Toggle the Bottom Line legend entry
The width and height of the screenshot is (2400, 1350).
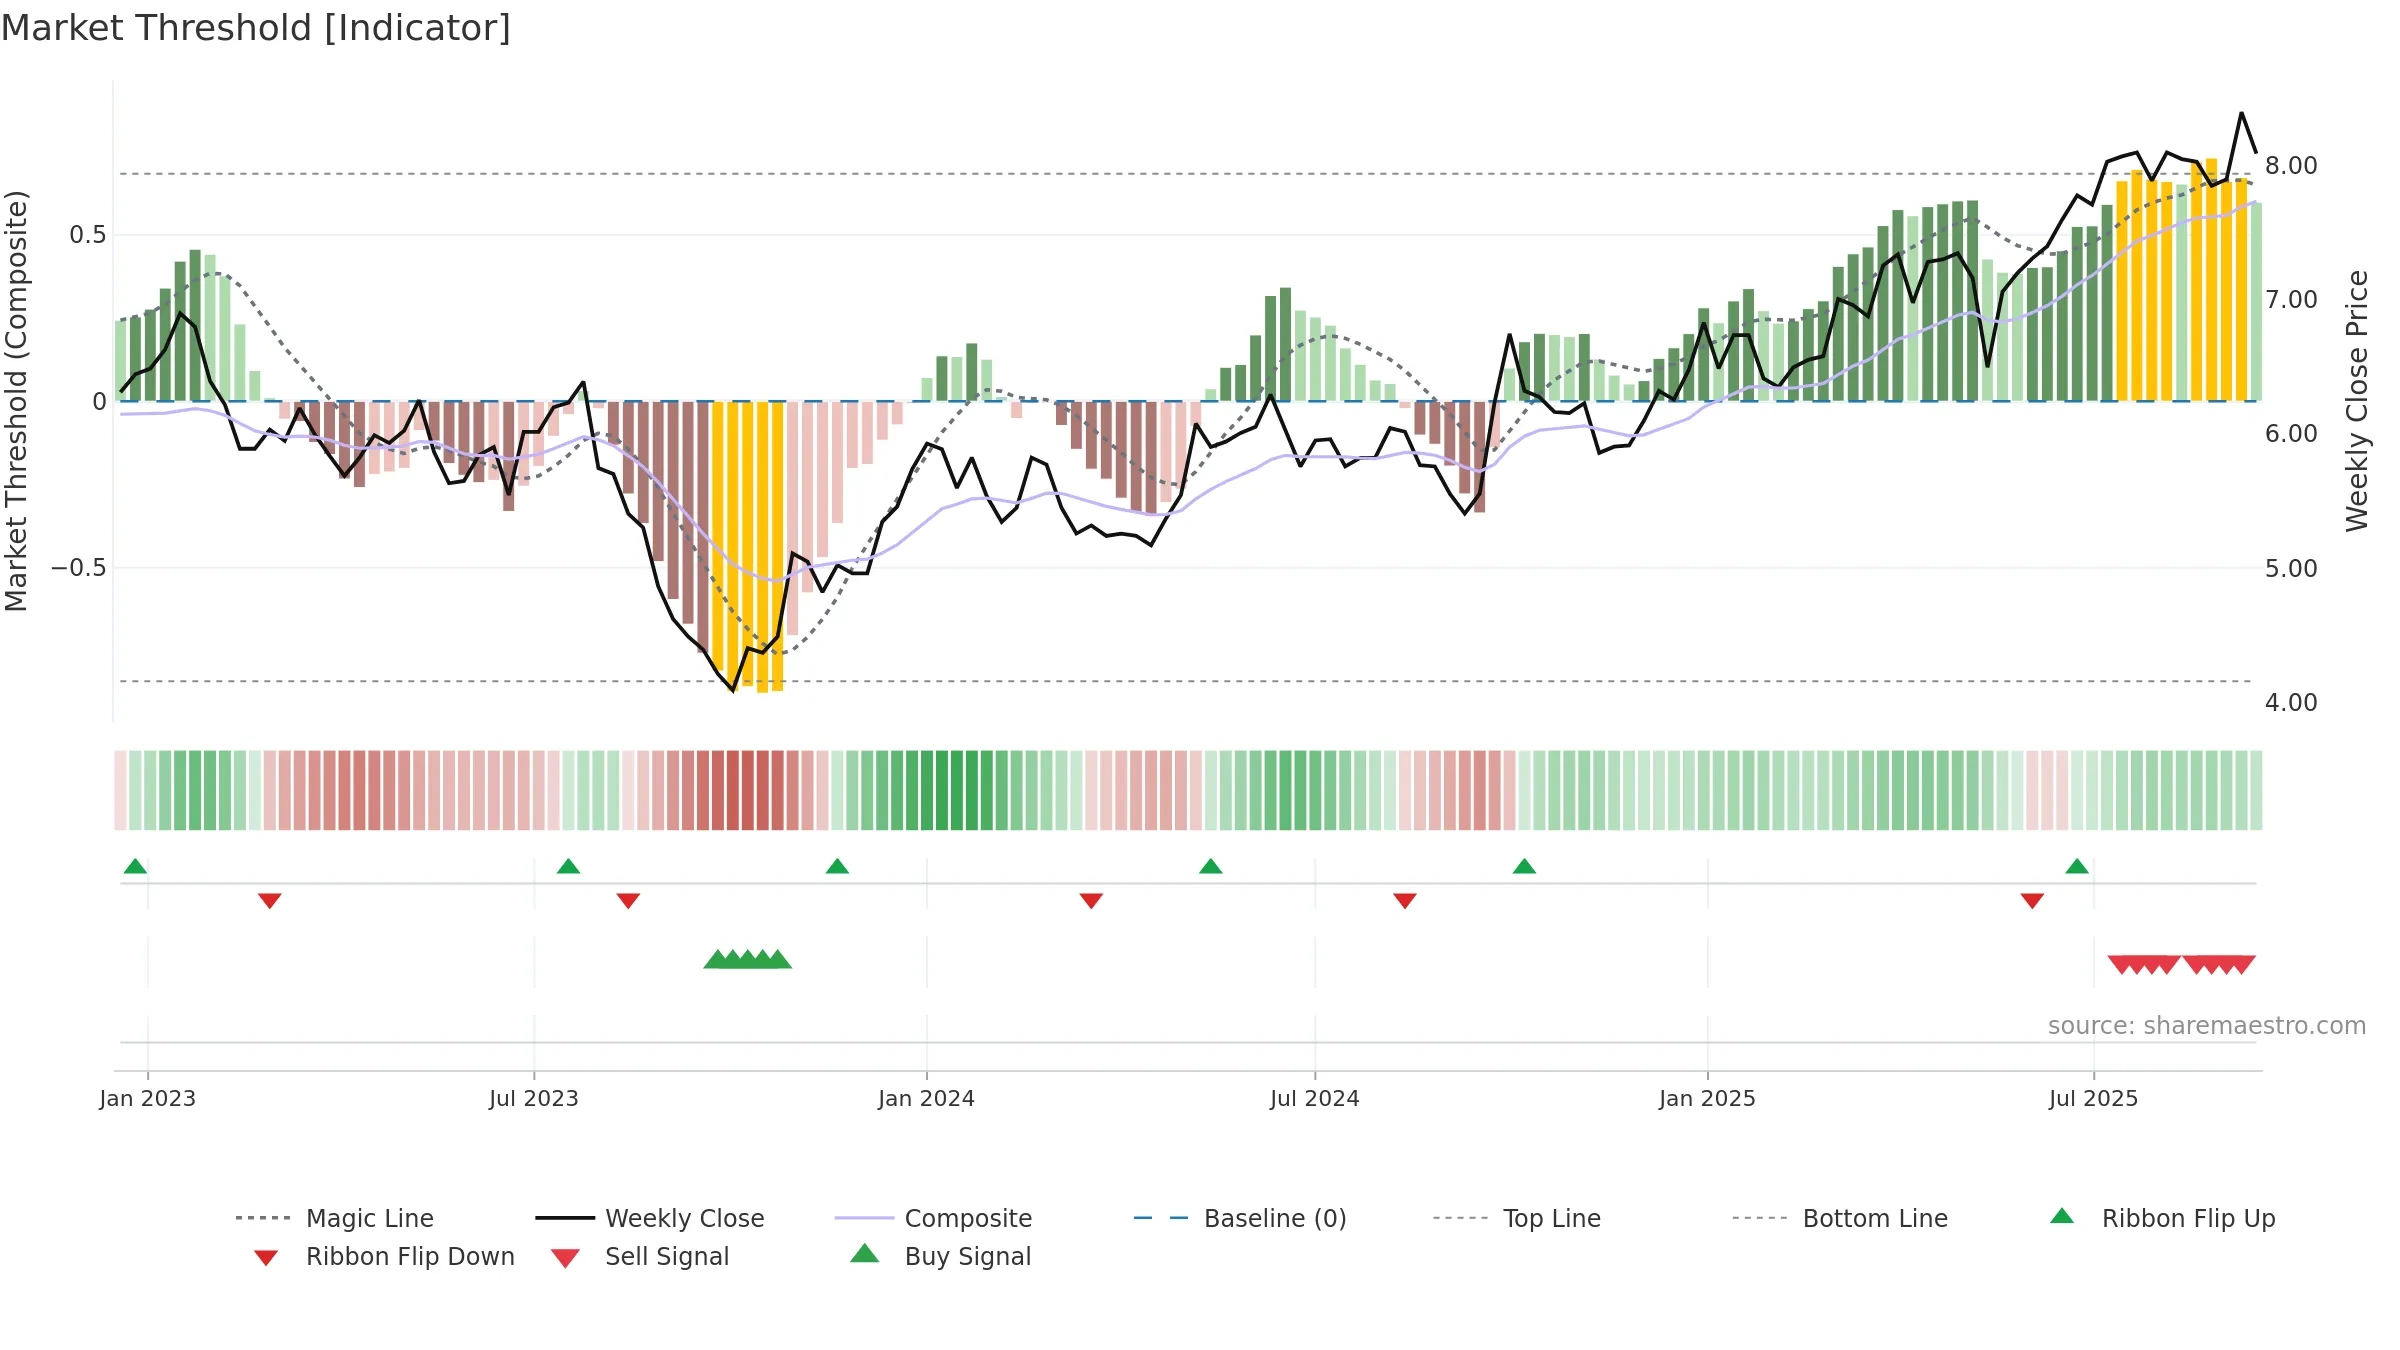click(x=1840, y=1218)
